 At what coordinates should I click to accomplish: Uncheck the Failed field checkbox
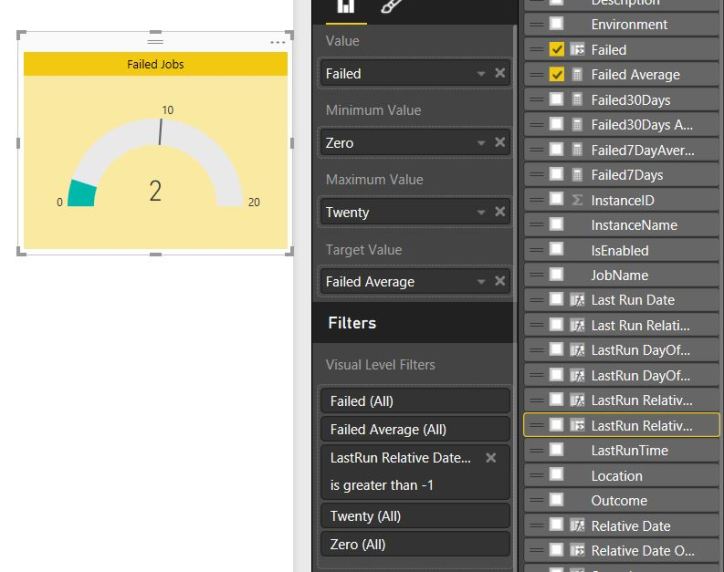pos(556,49)
